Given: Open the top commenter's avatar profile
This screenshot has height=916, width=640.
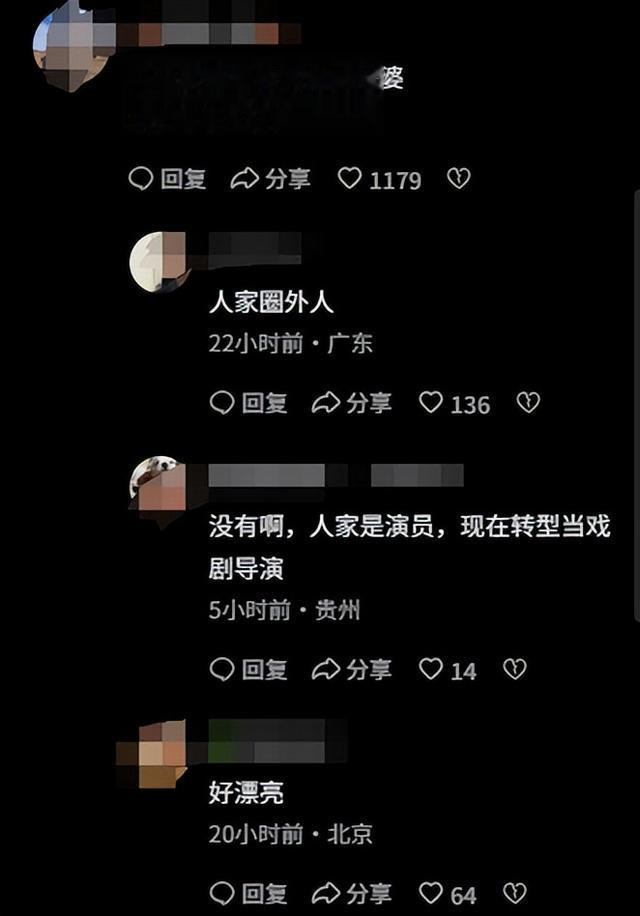Looking at the screenshot, I should tap(73, 49).
